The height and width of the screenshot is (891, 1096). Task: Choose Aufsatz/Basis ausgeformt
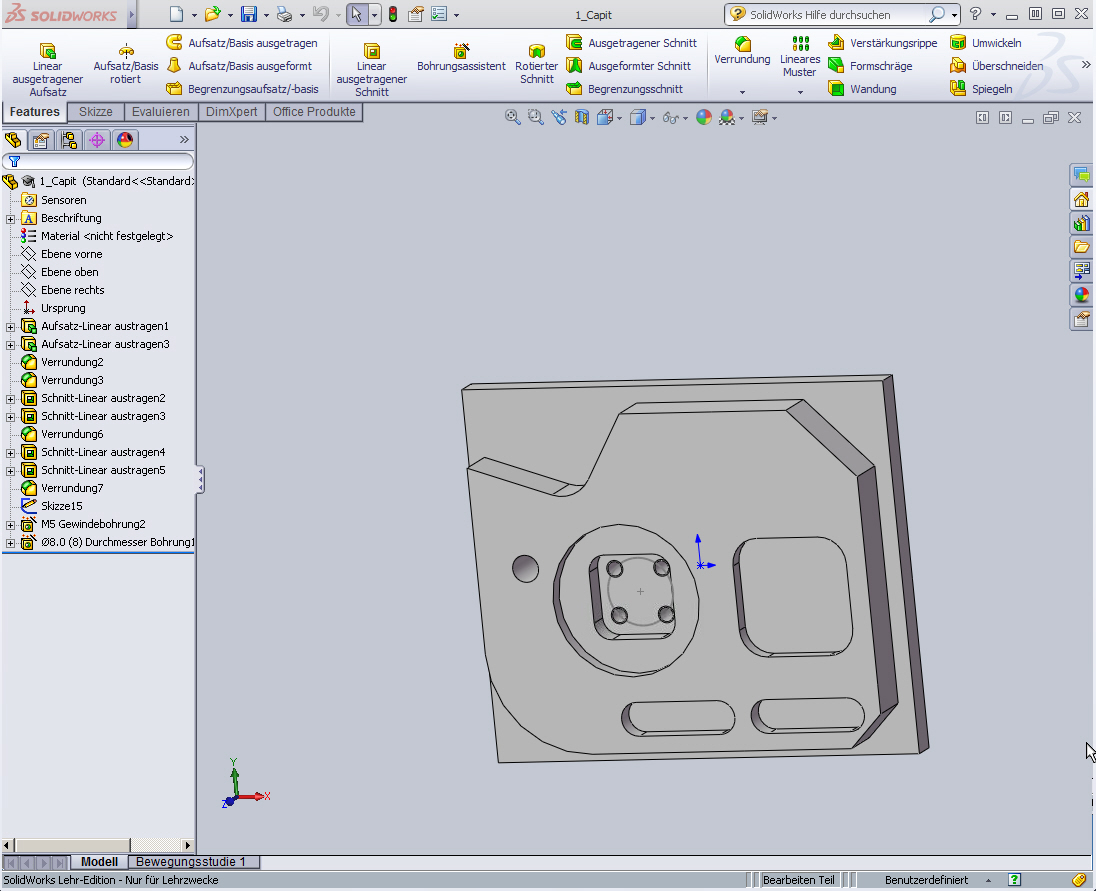pos(239,66)
